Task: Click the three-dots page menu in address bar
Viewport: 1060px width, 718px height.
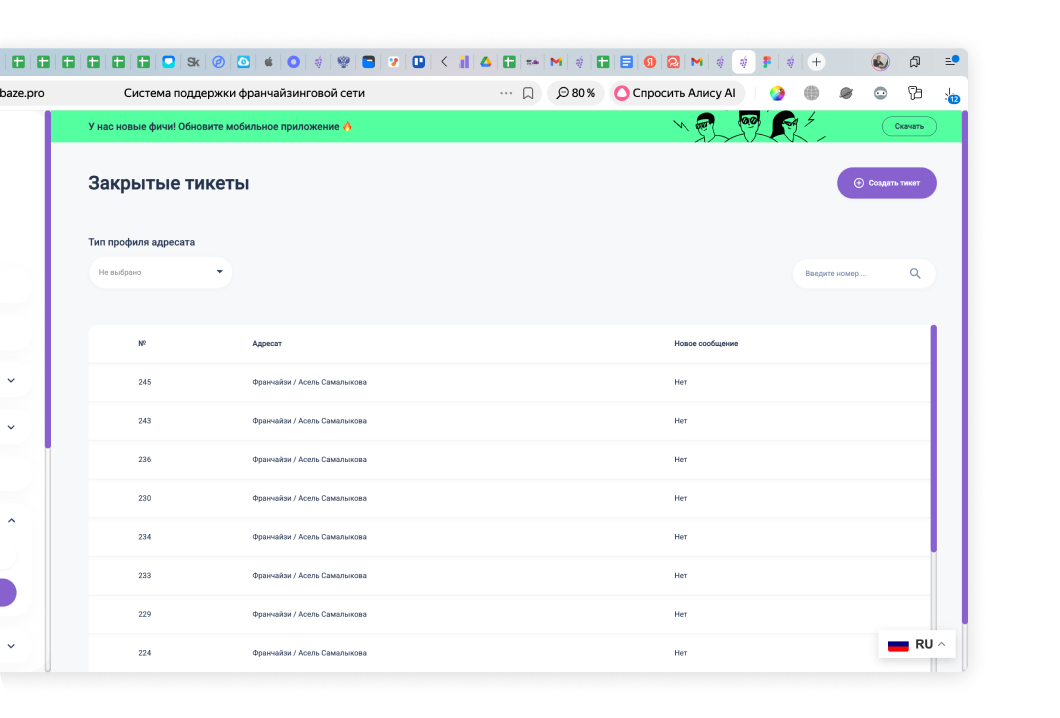Action: point(506,93)
